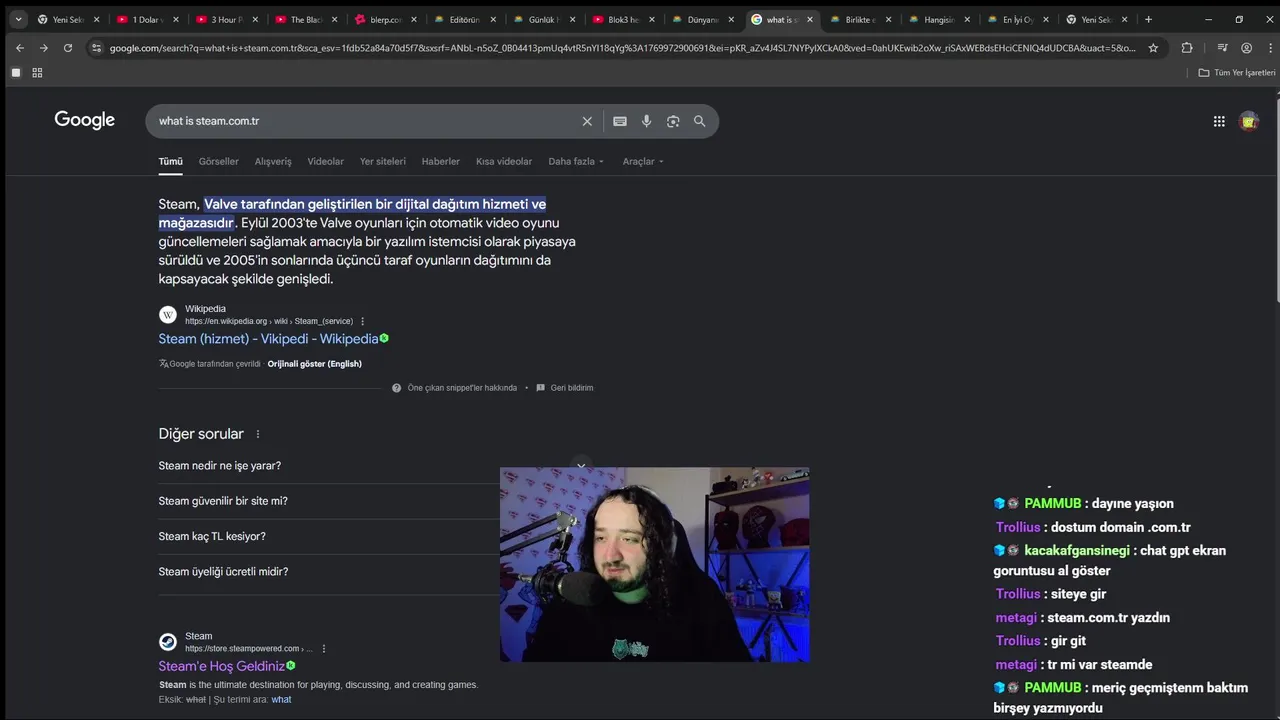
Task: Click the white square bookmark shortcut
Action: [x=15, y=72]
